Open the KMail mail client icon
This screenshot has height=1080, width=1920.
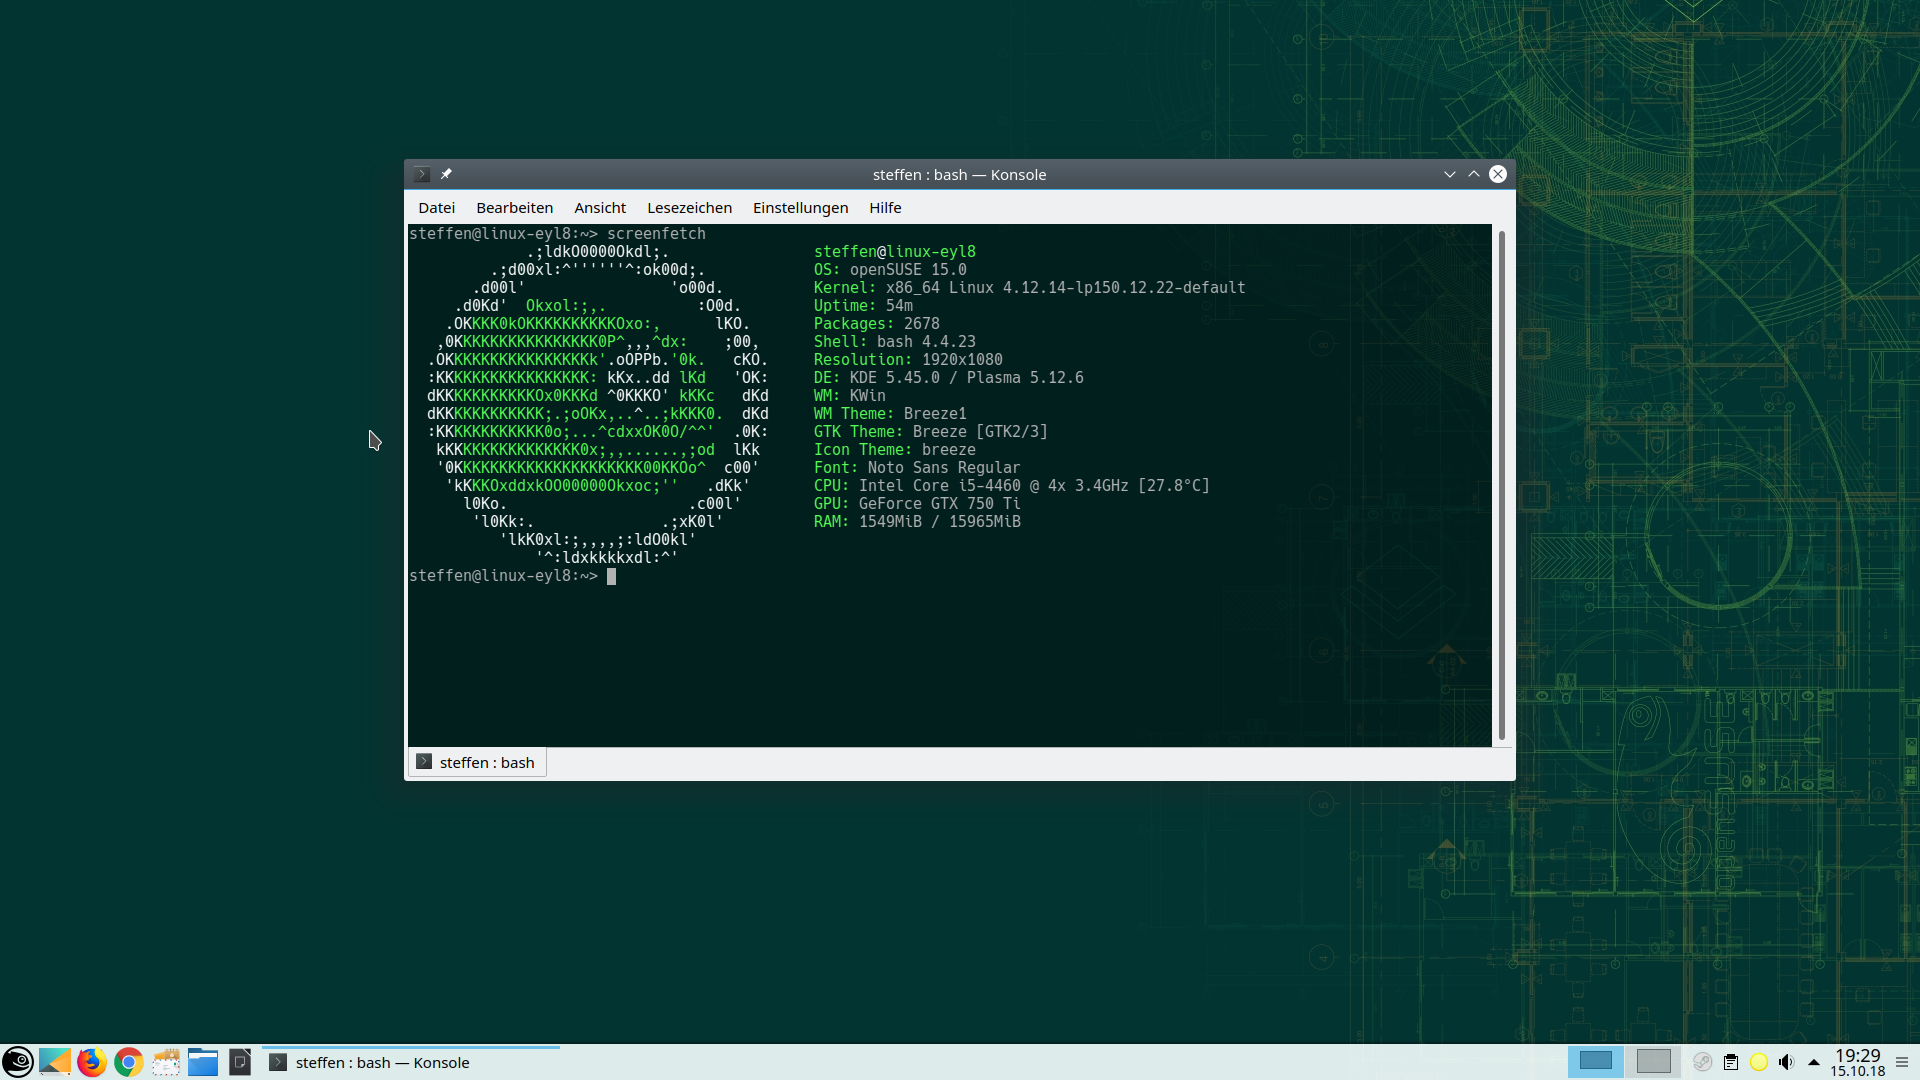point(166,1062)
